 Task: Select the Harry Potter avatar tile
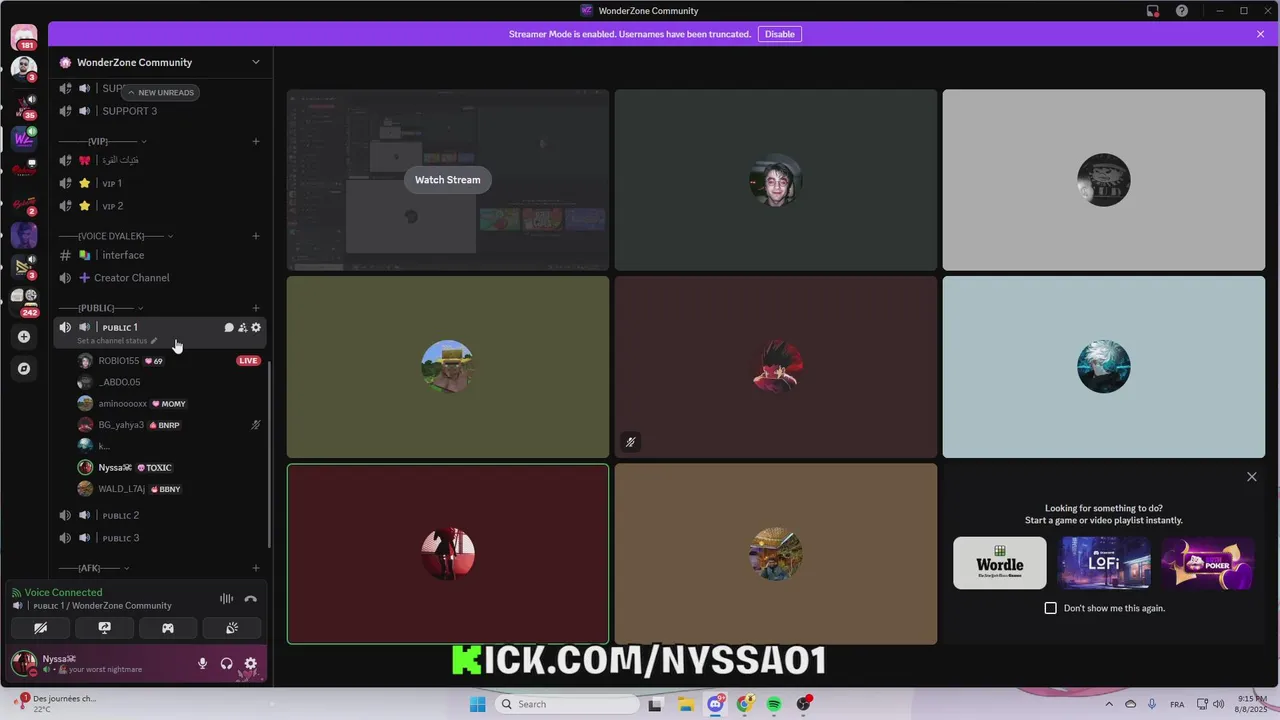(x=776, y=180)
